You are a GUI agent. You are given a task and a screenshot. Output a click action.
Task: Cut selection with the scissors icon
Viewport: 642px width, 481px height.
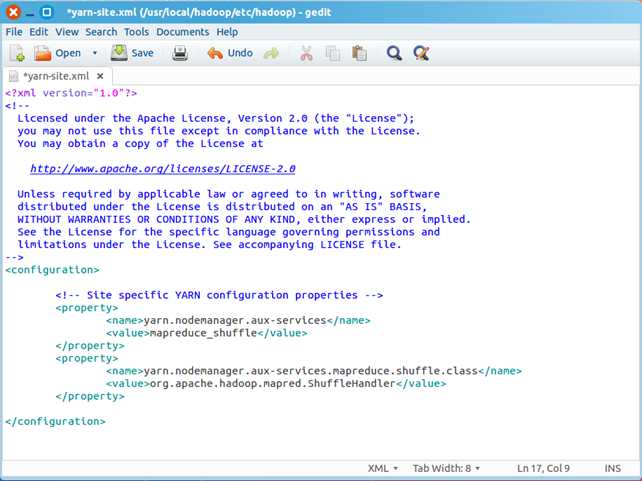point(306,53)
